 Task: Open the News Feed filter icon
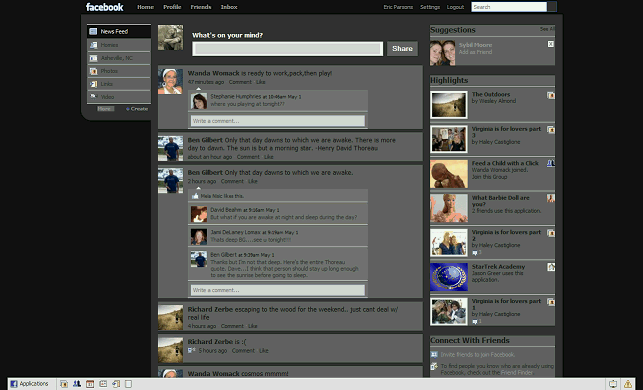(93, 32)
